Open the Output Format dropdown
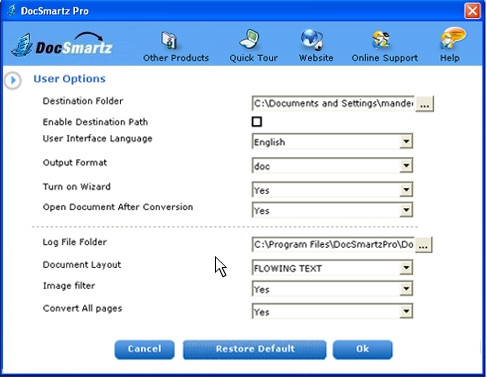Viewport: 487px width, 378px height. pos(406,165)
